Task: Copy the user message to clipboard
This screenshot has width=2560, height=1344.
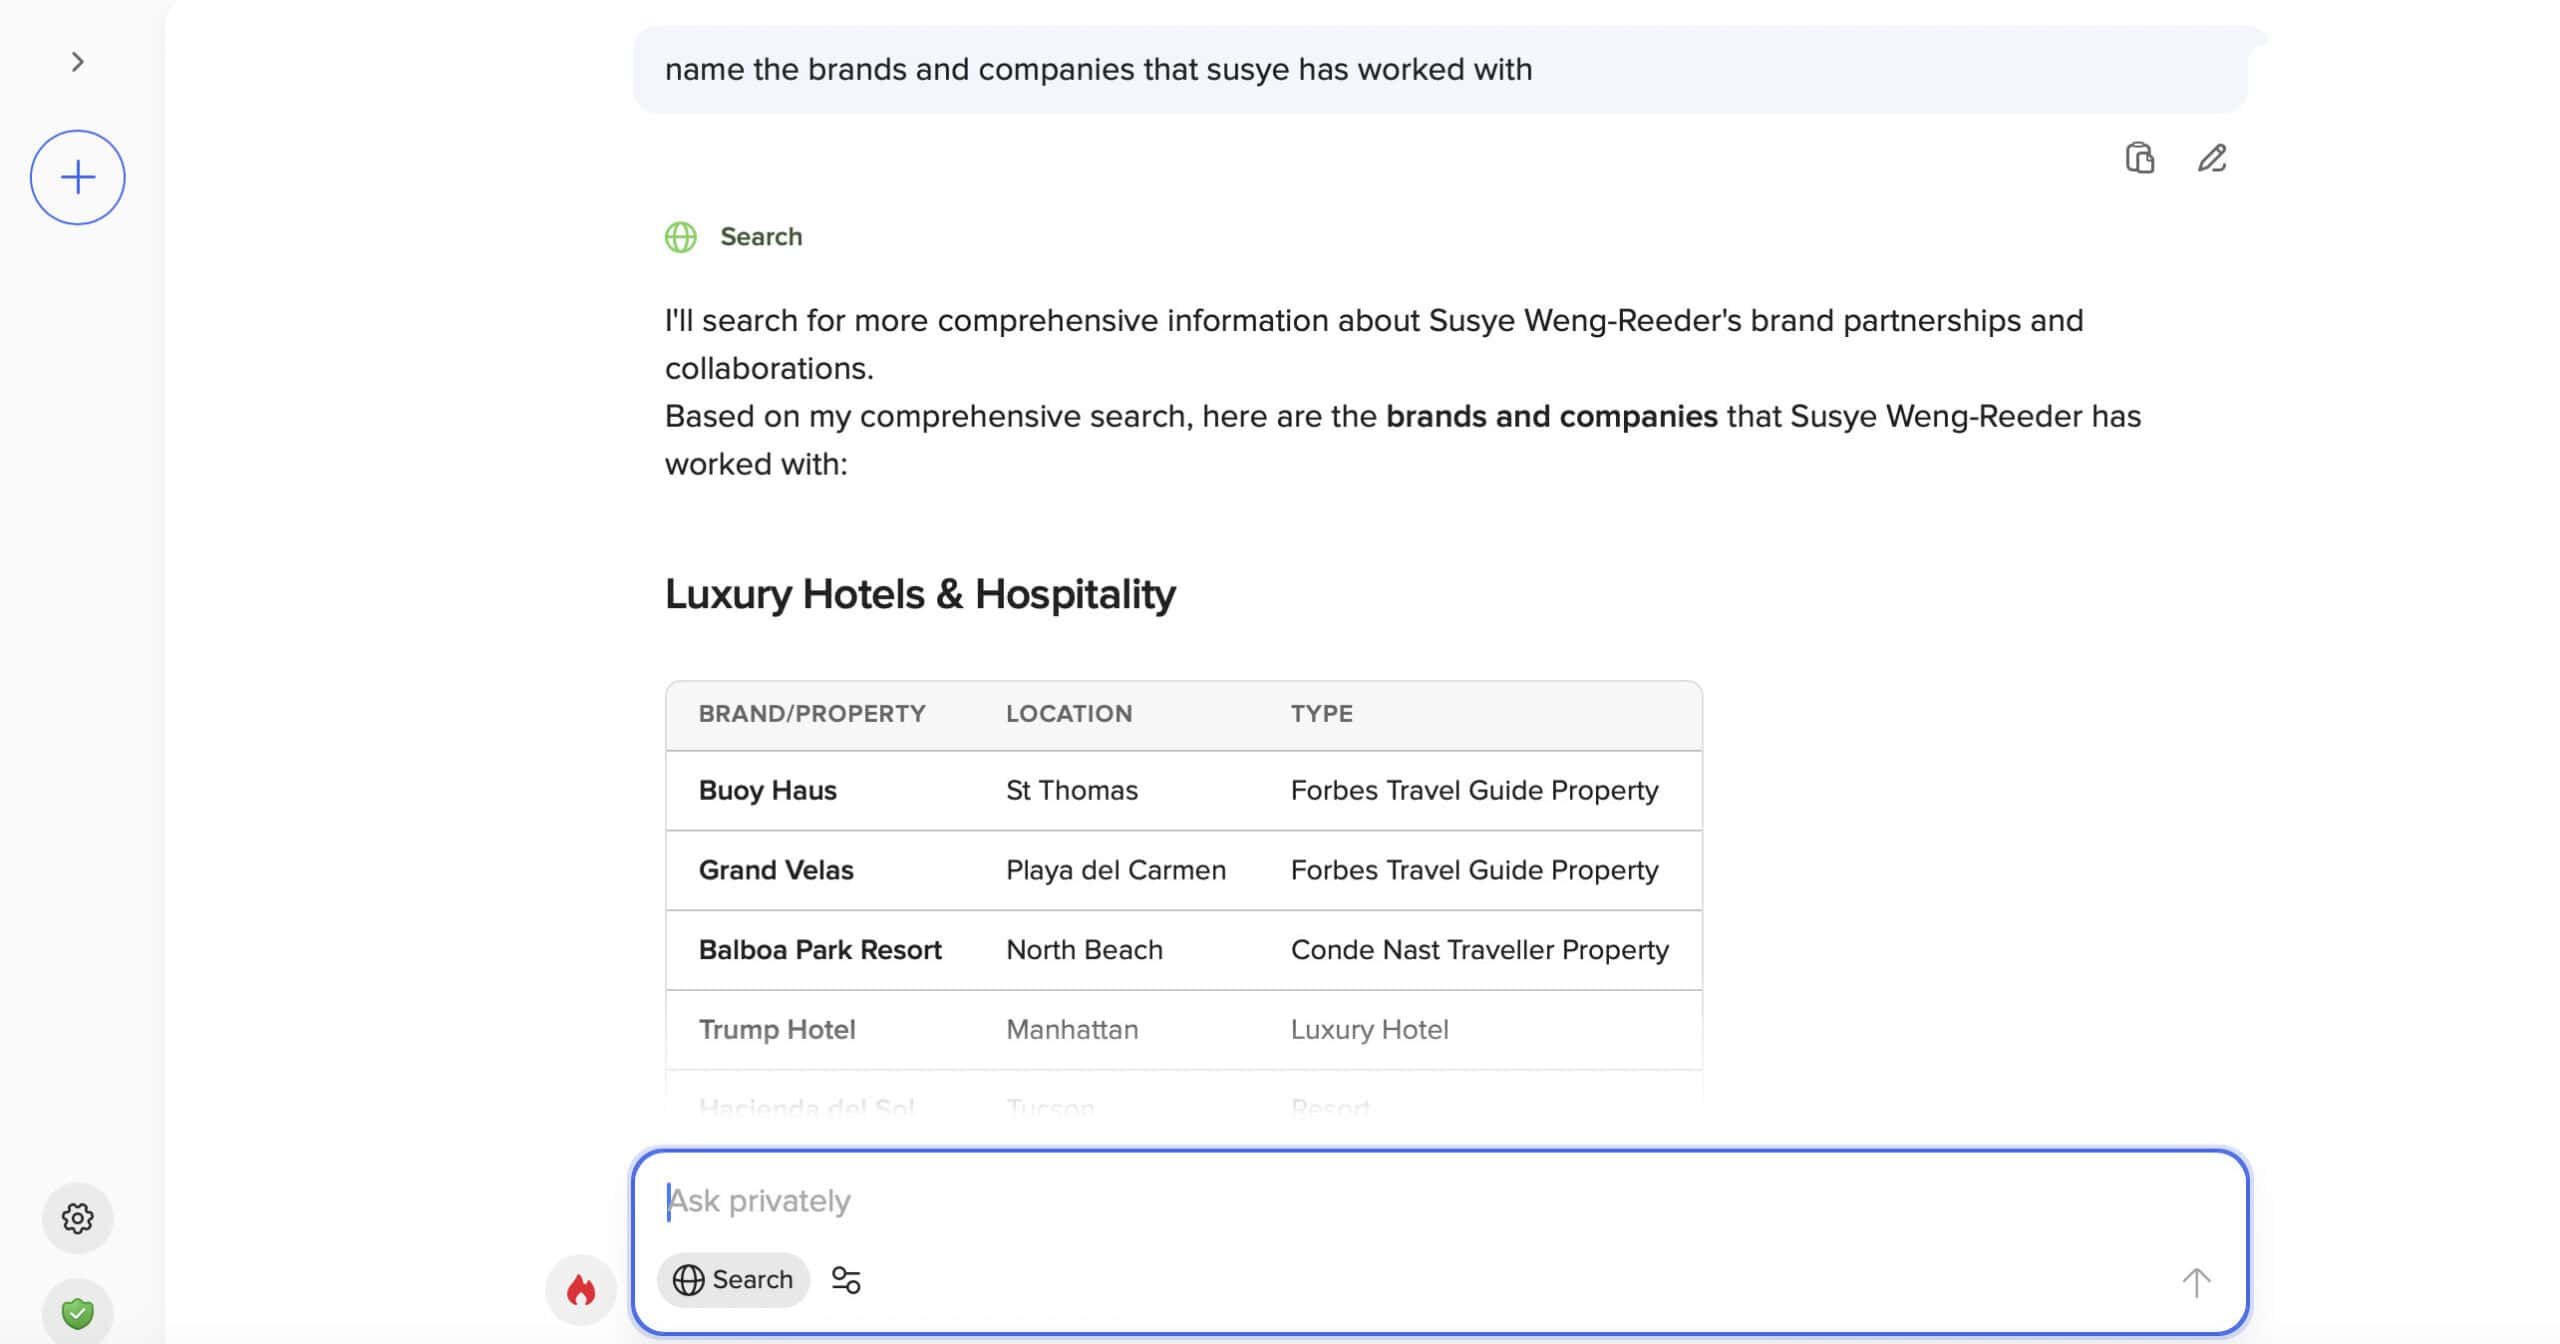Action: 2139,158
